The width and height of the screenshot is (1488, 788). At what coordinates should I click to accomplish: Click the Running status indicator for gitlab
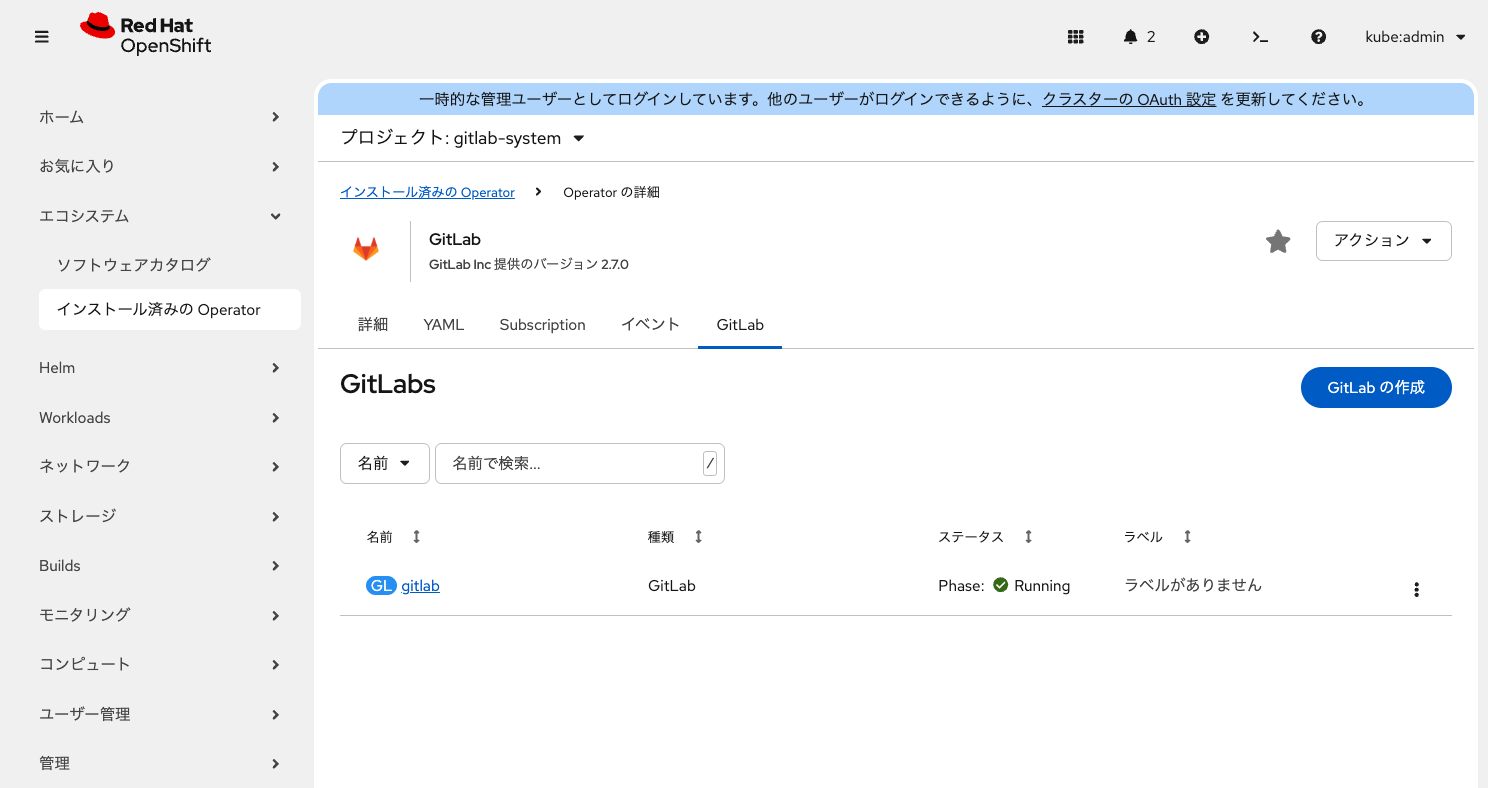pos(1030,585)
